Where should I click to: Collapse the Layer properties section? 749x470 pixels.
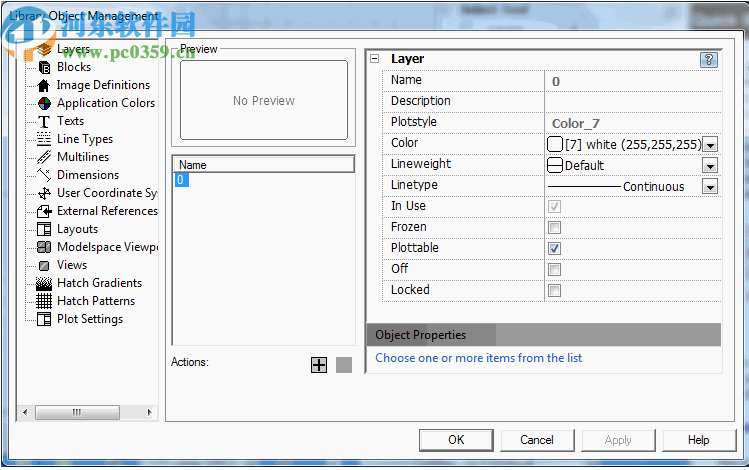(x=375, y=59)
